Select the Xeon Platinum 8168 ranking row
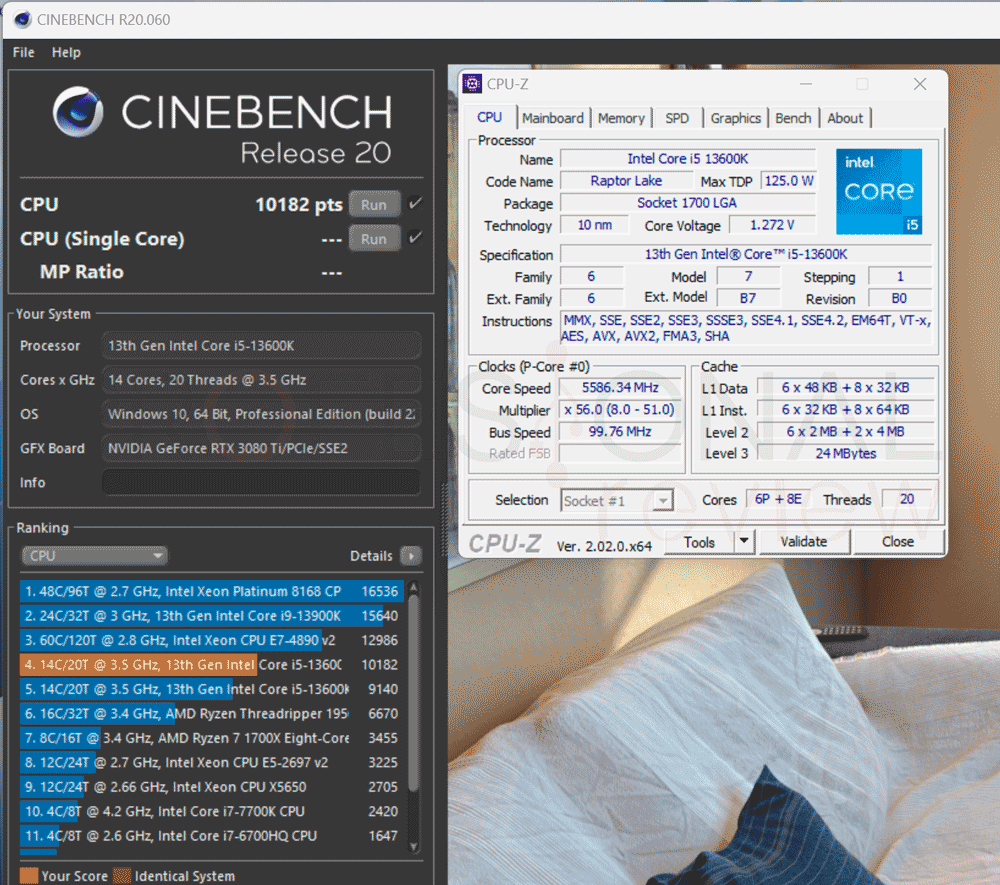The height and width of the screenshot is (885, 1000). point(212,591)
